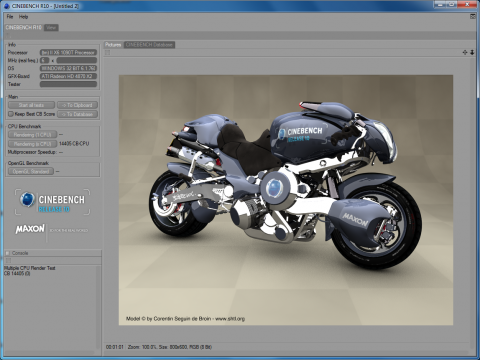This screenshot has height=360, width=480.
Task: Open the Help menu
Action: click(x=23, y=16)
